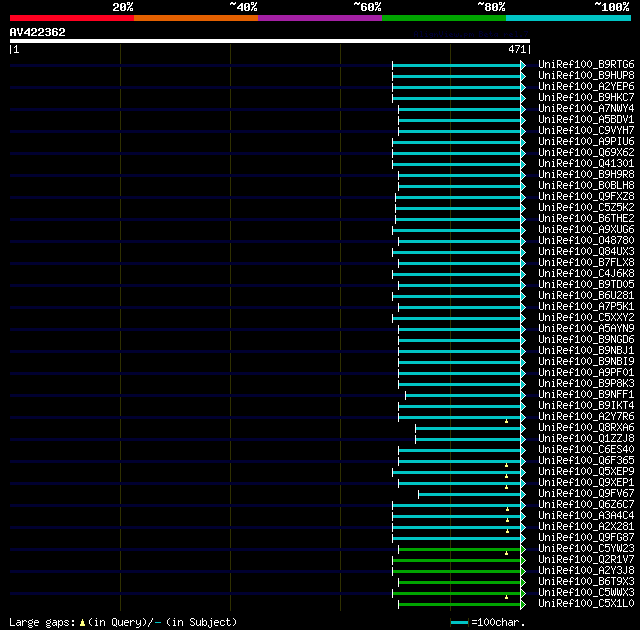Select the UniRef100_Q2R1V7 label
The height and width of the screenshot is (630, 640).
click(586, 560)
